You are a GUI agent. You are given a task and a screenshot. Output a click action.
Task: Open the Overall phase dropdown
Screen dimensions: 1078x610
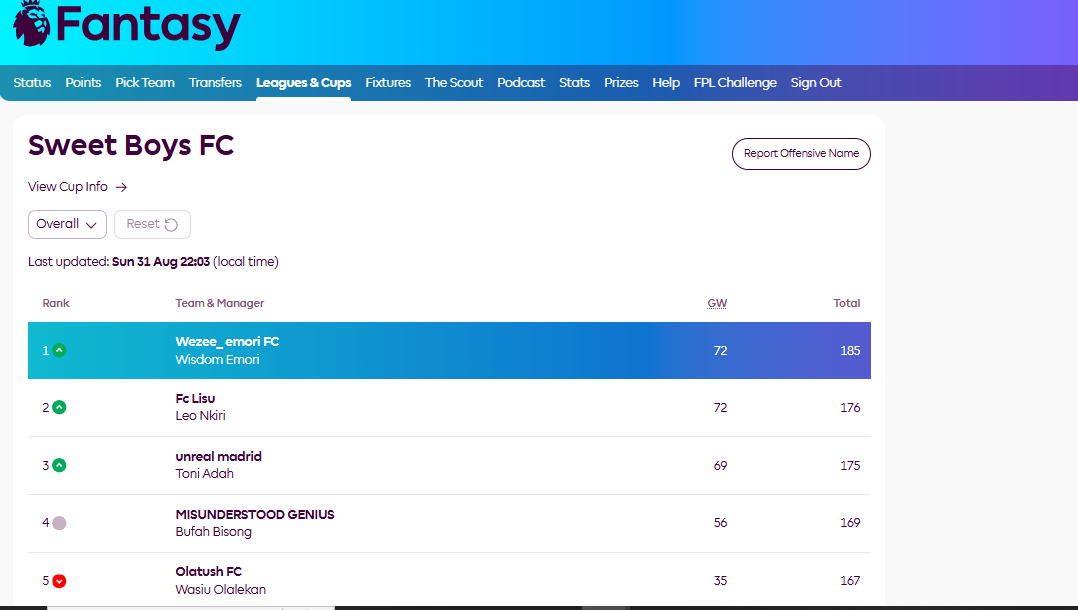point(67,224)
